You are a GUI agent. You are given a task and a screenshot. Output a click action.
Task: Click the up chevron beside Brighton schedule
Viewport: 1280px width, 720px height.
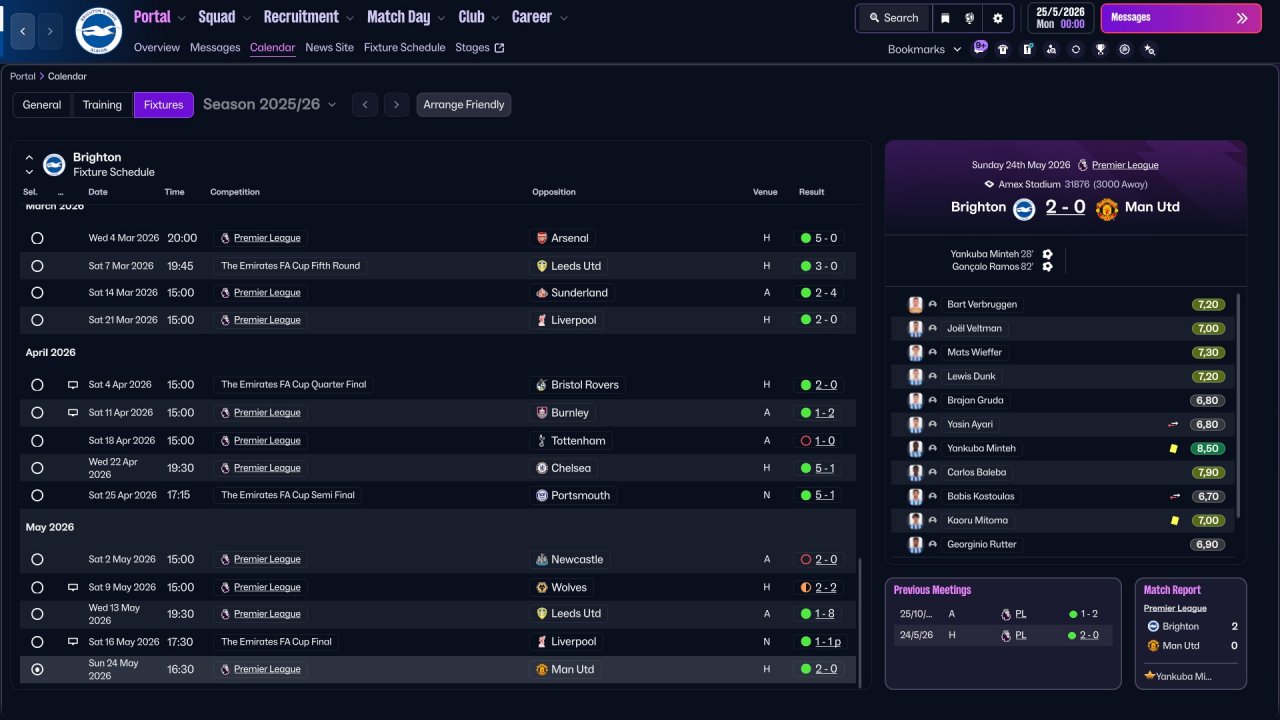[29, 158]
